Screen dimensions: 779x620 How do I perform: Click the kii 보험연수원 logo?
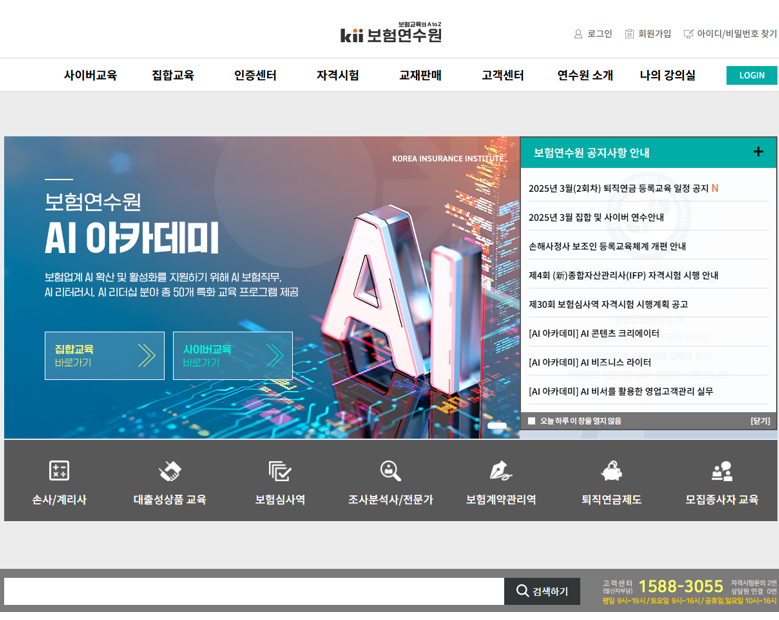pyautogui.click(x=391, y=34)
